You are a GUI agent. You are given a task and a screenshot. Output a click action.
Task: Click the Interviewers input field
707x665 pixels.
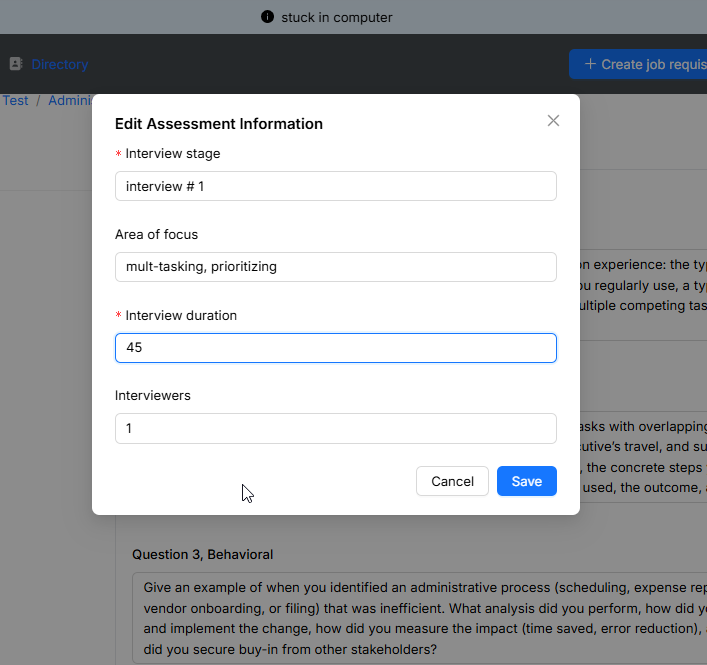click(x=335, y=428)
